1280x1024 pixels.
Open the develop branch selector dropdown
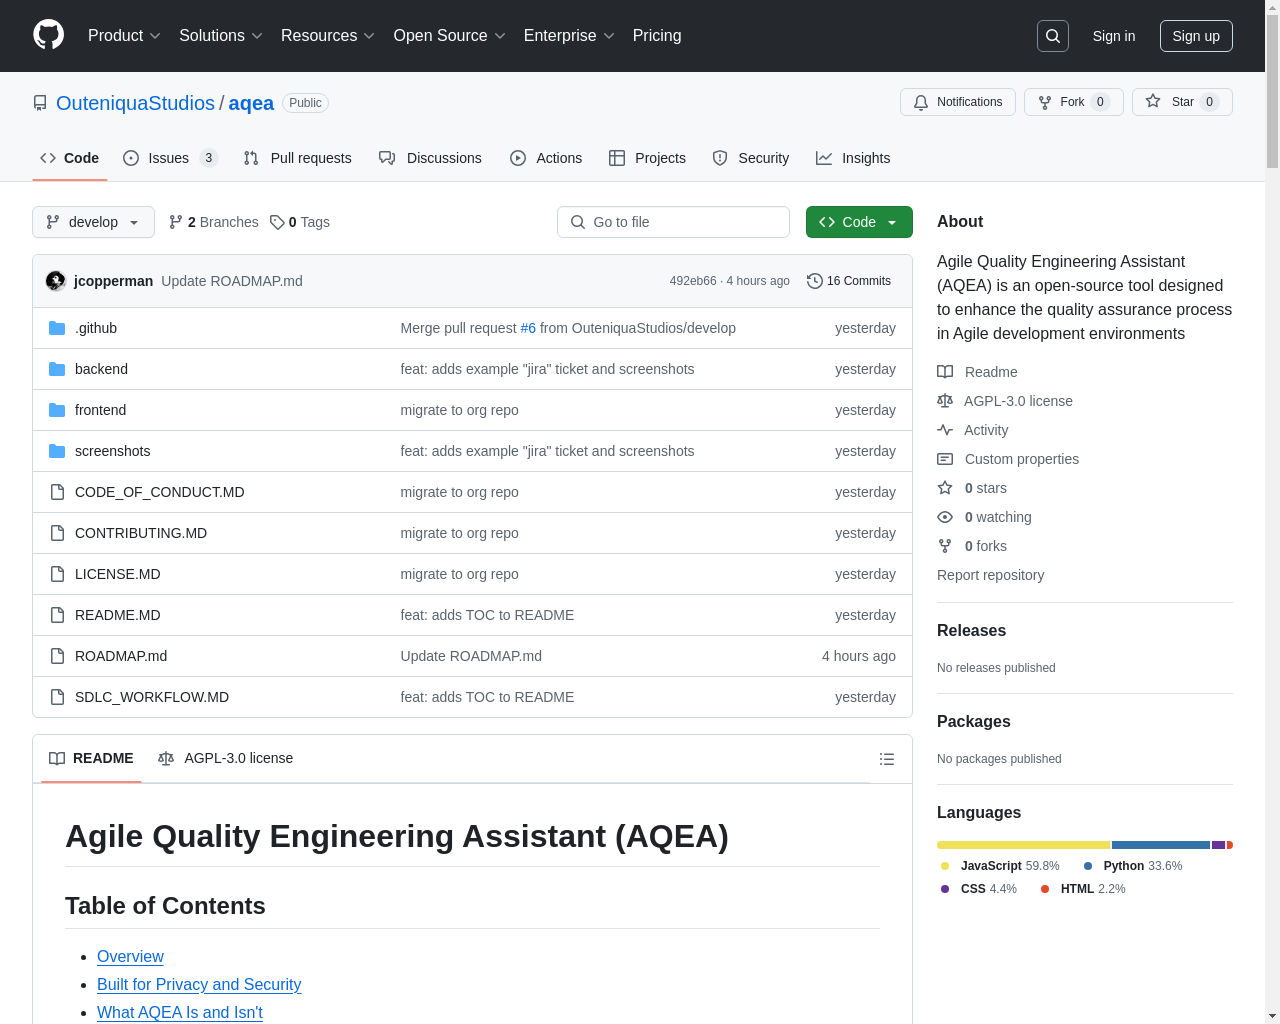pyautogui.click(x=93, y=222)
